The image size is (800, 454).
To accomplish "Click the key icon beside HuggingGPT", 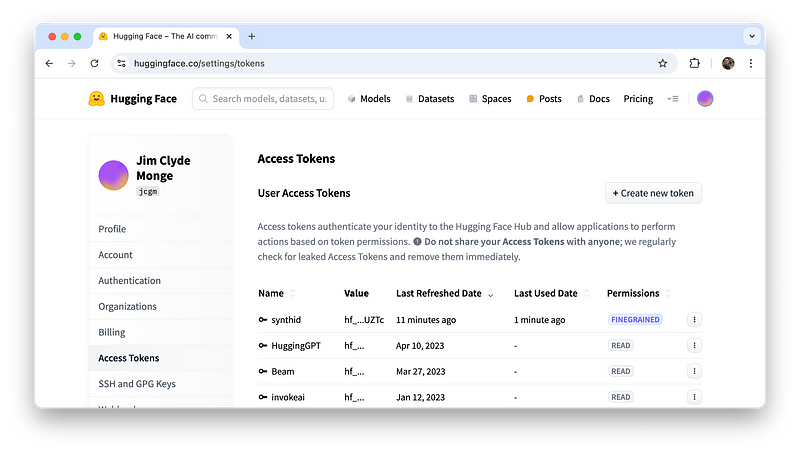I will tap(263, 345).
